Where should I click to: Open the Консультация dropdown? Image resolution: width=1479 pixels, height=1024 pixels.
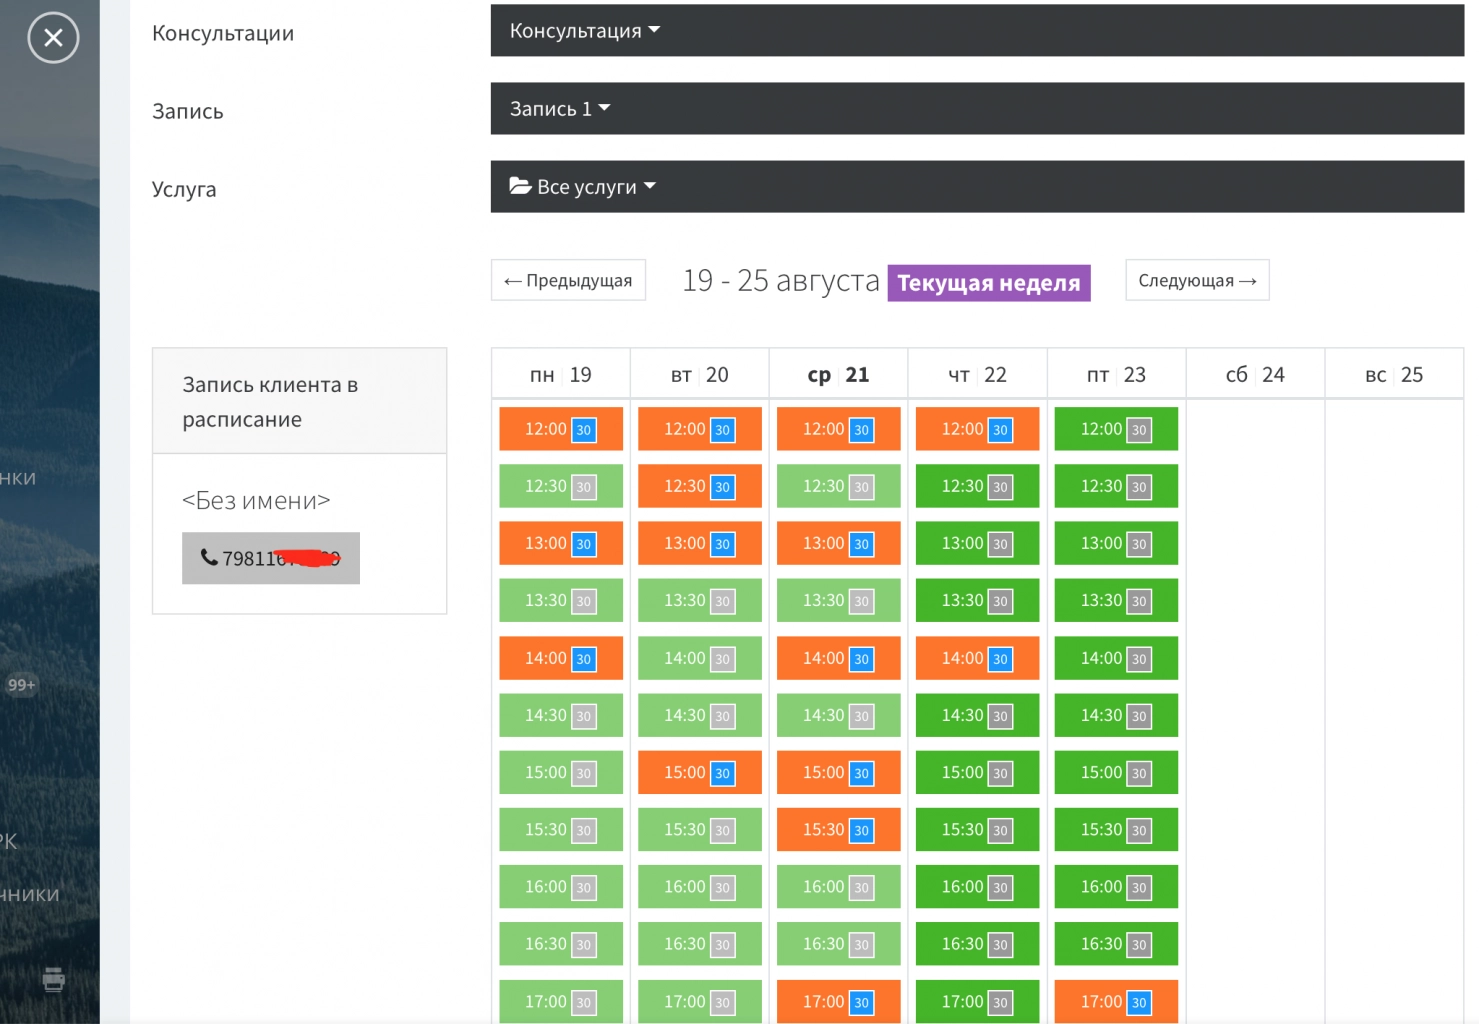[584, 31]
